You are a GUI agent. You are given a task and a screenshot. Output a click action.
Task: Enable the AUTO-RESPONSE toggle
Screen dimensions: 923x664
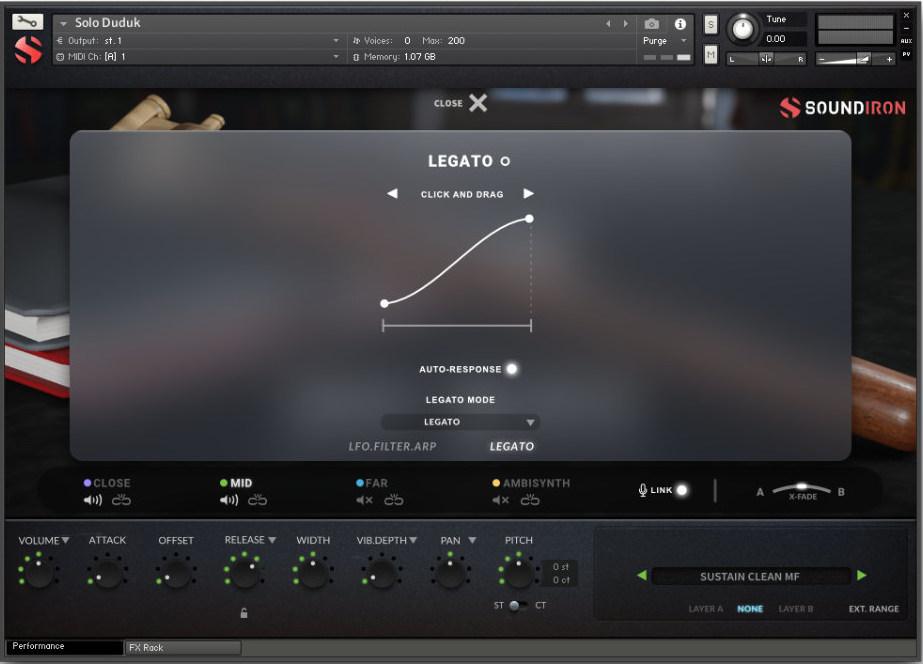512,369
